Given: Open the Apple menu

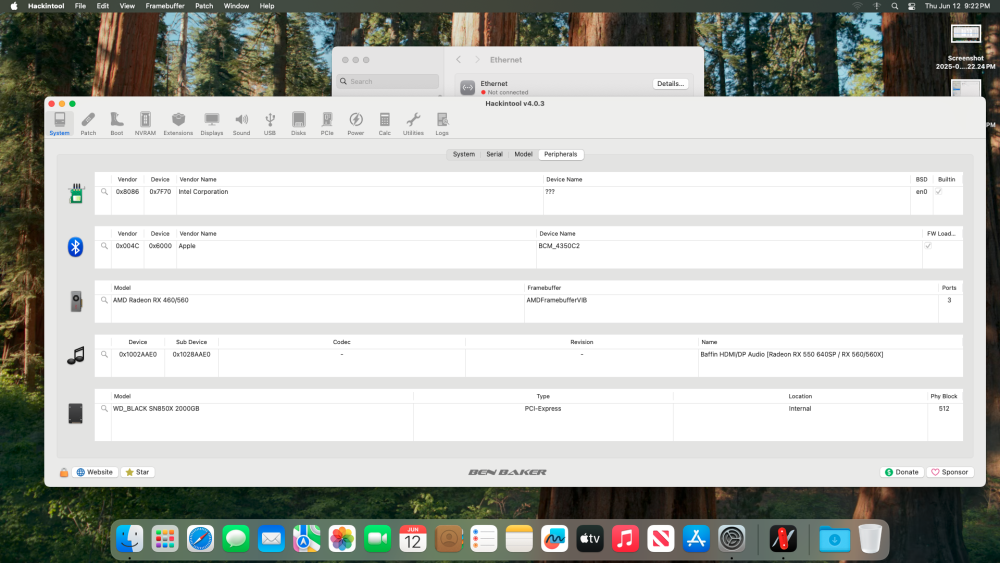Looking at the screenshot, I should (14, 6).
